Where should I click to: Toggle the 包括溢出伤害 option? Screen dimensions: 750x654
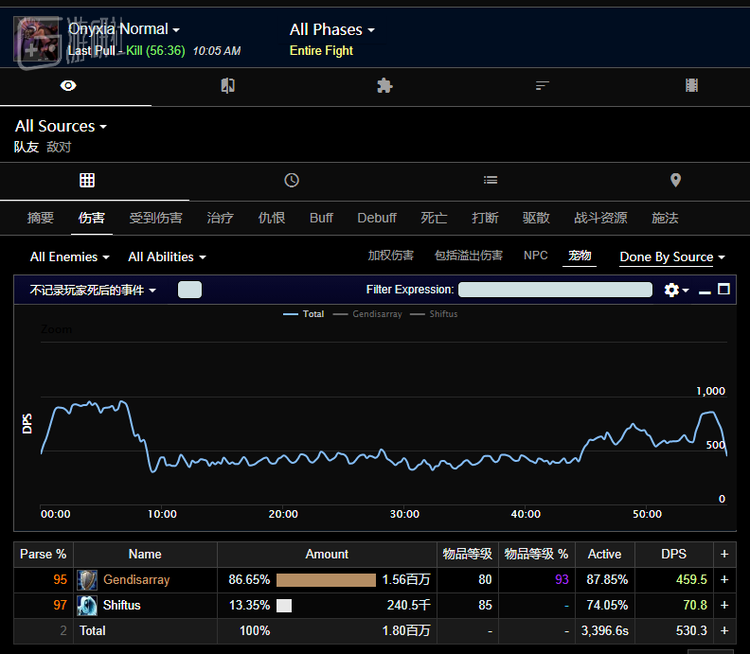(468, 256)
